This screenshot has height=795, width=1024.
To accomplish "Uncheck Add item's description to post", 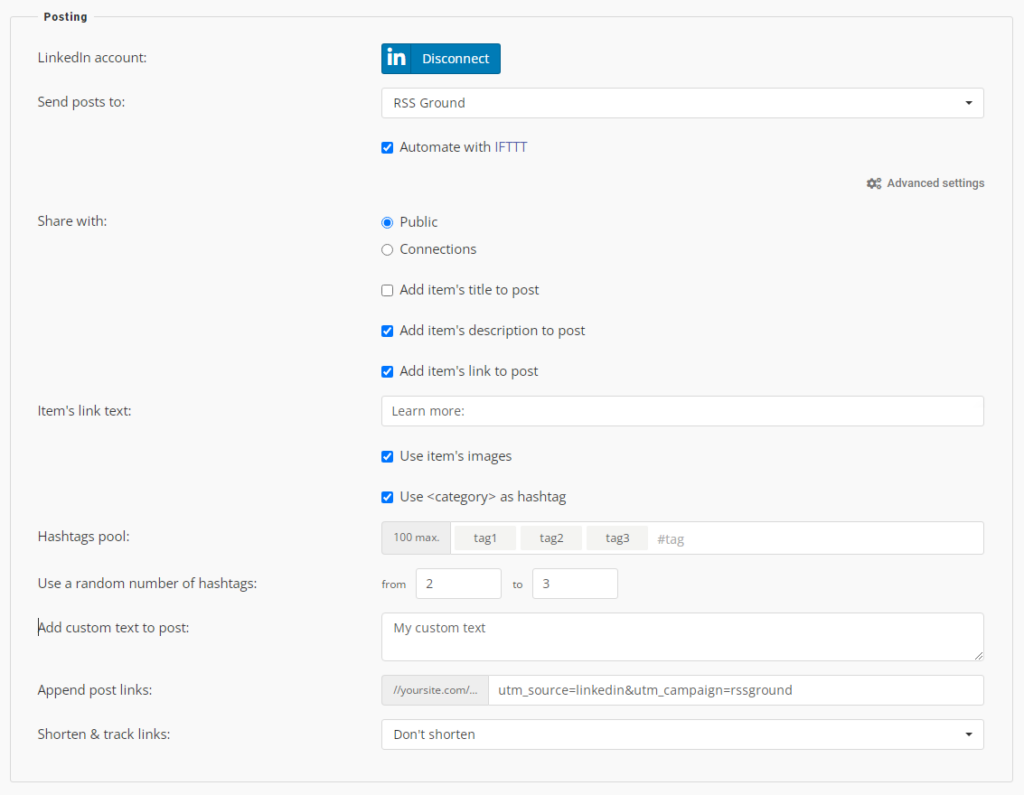I will (x=387, y=330).
